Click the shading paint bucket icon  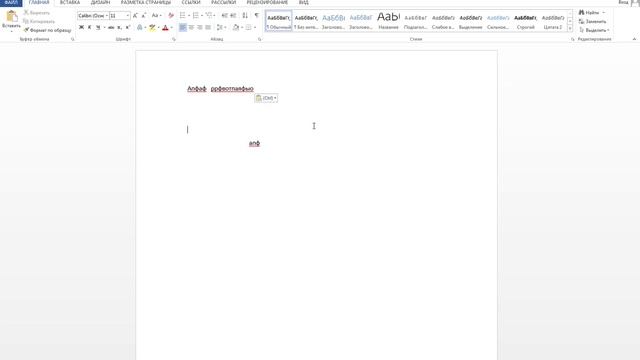236,27
